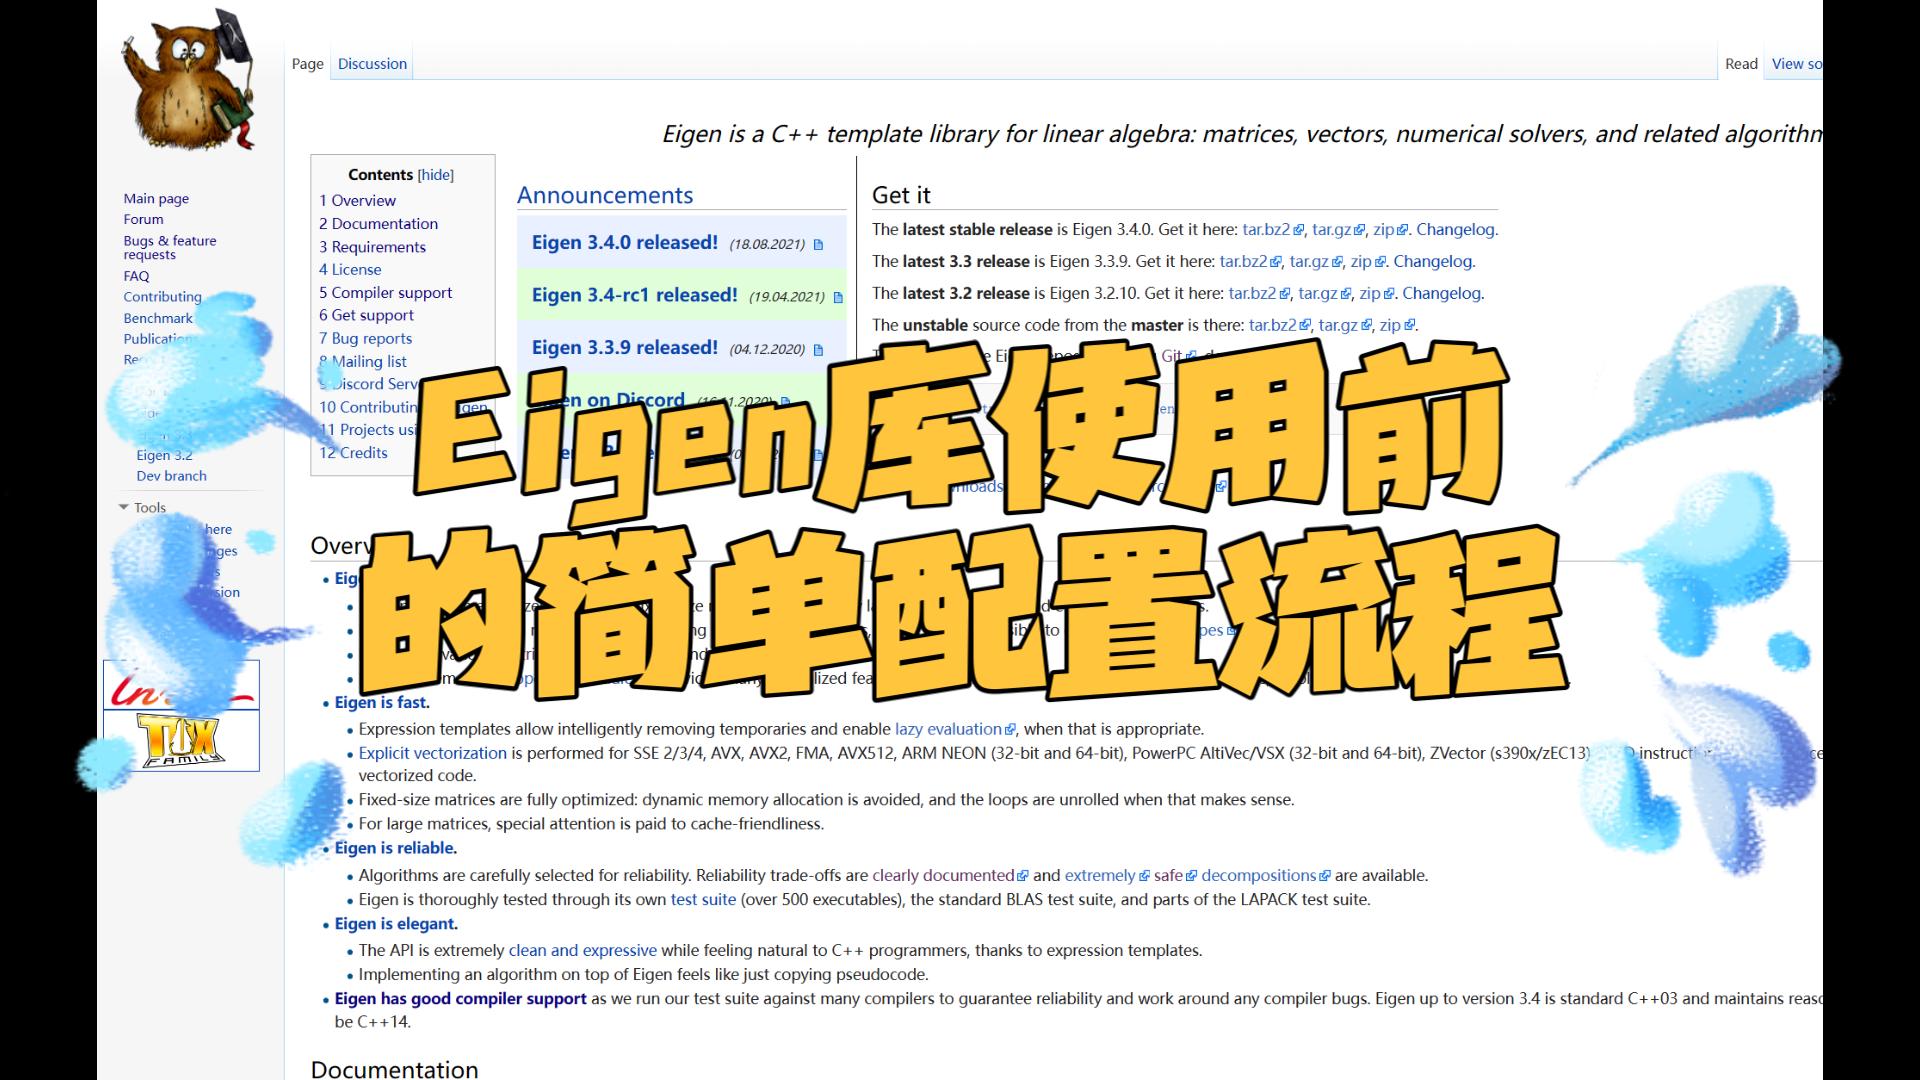Open the Benchmark sidebar link
This screenshot has width=1920, height=1080.
(158, 318)
